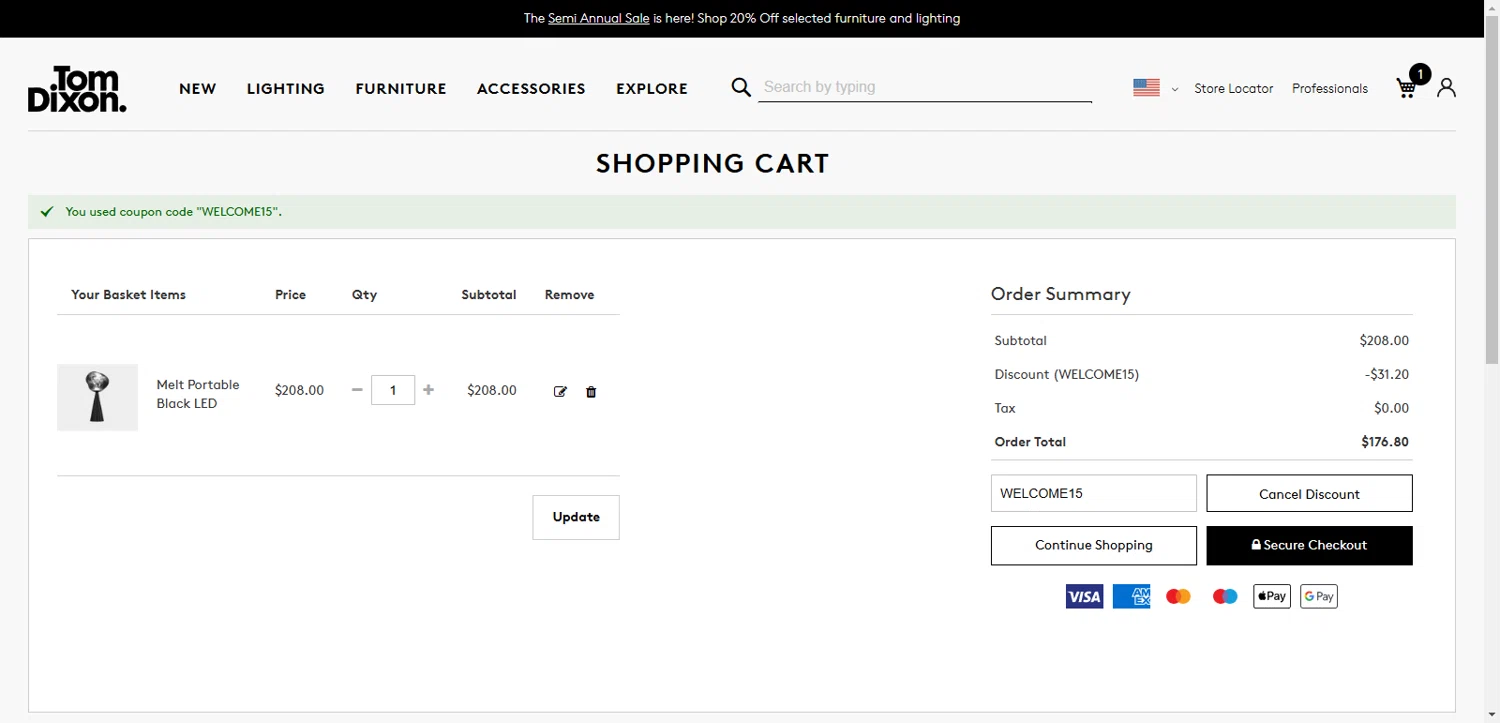
Task: Open the user account icon
Action: (x=1446, y=88)
